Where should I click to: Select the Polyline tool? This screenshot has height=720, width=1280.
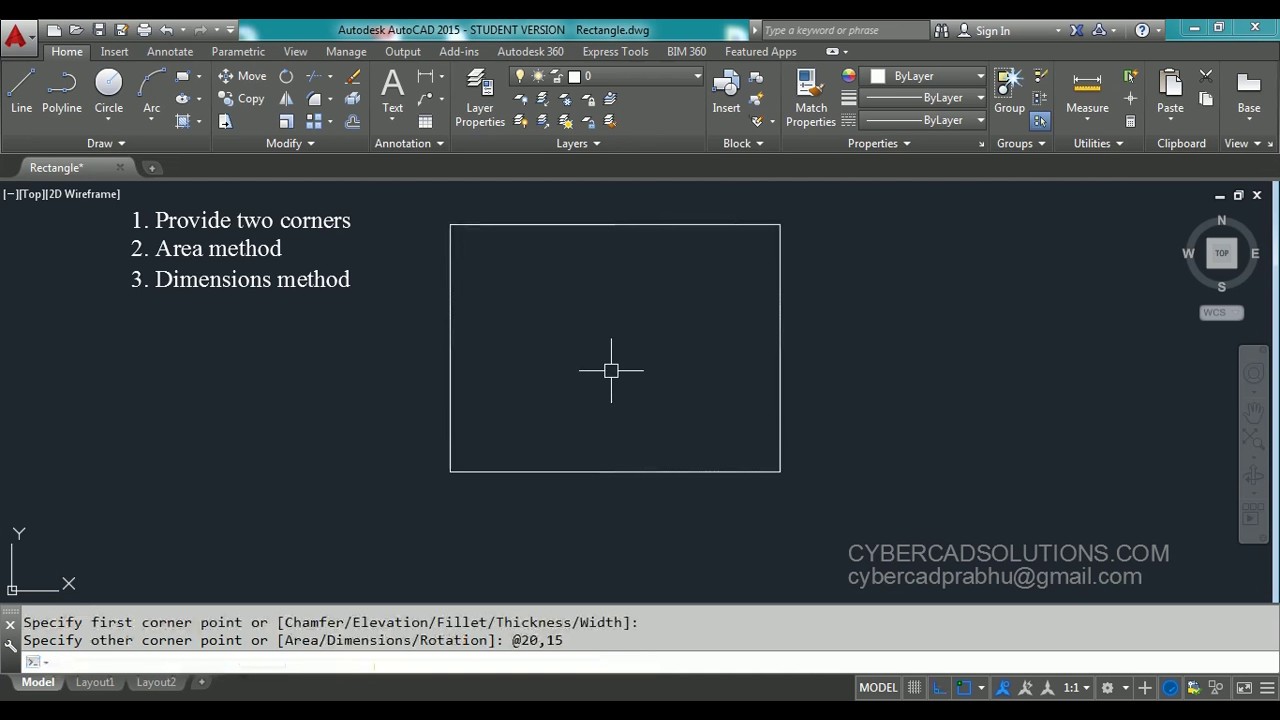coord(61,92)
